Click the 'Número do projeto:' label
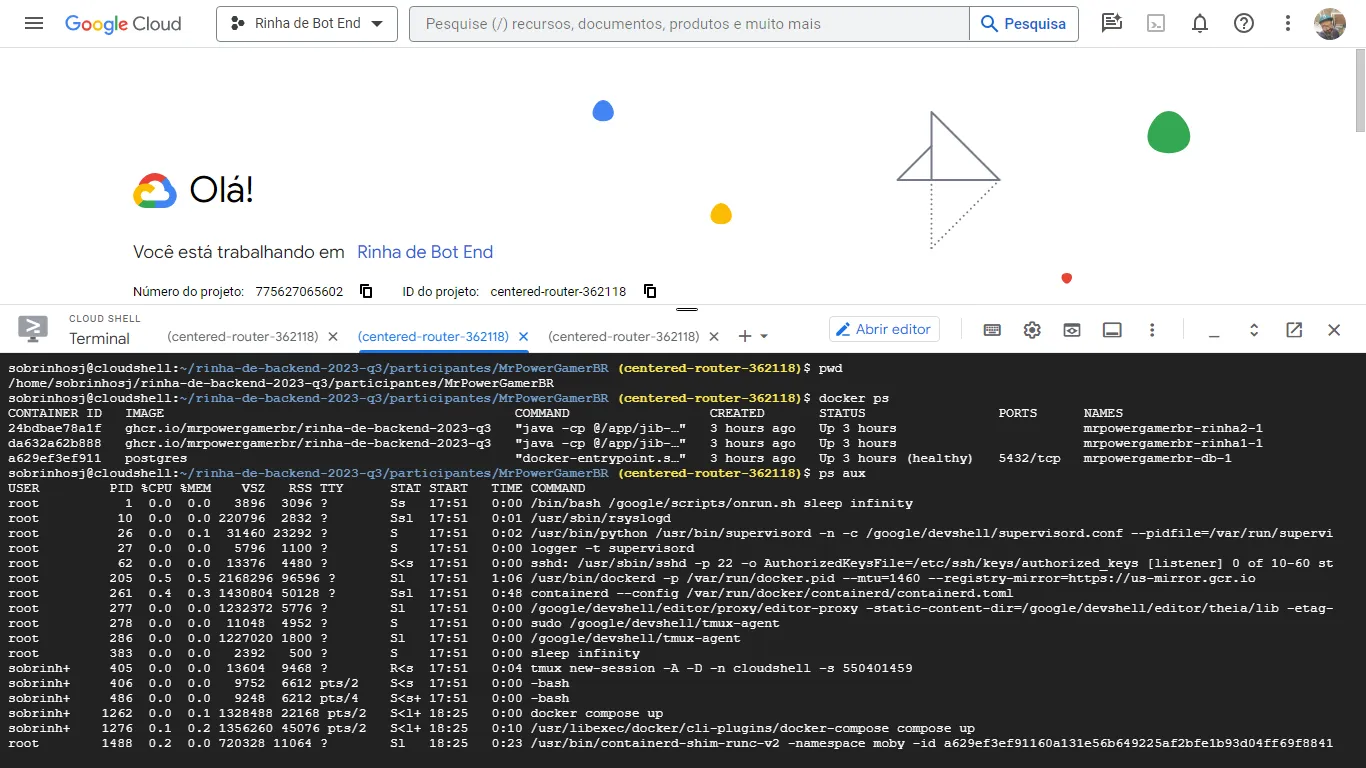The height and width of the screenshot is (768, 1366). [x=189, y=291]
